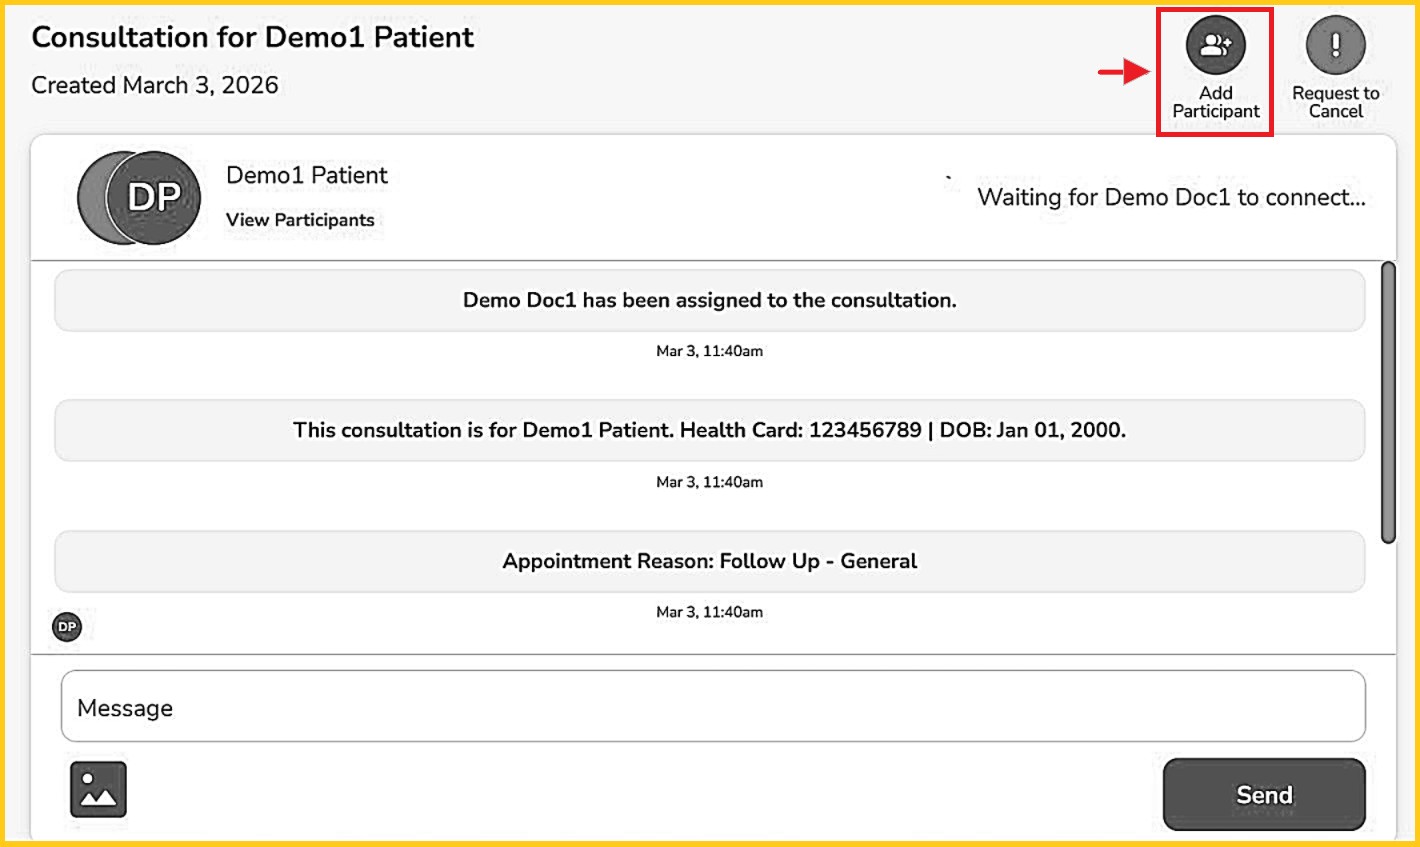
Task: Open the image attachment icon
Action: (98, 789)
